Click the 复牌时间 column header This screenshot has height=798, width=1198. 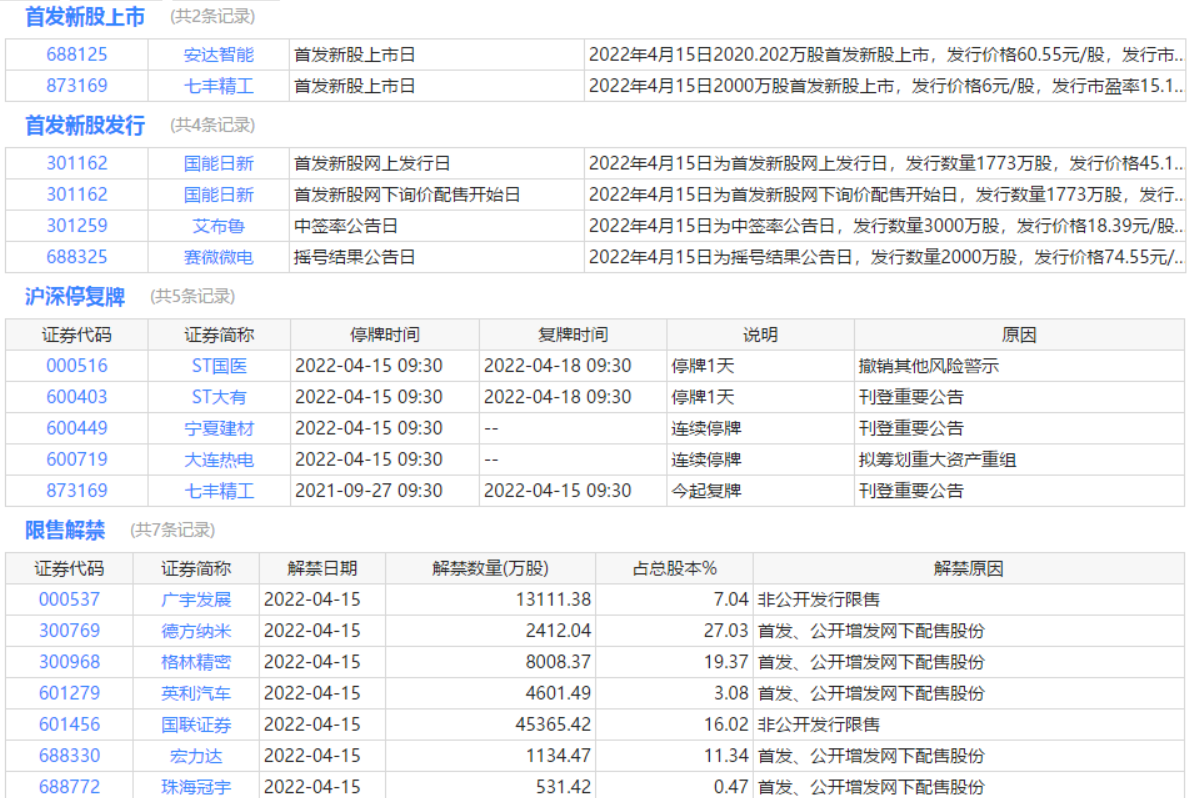coord(573,336)
